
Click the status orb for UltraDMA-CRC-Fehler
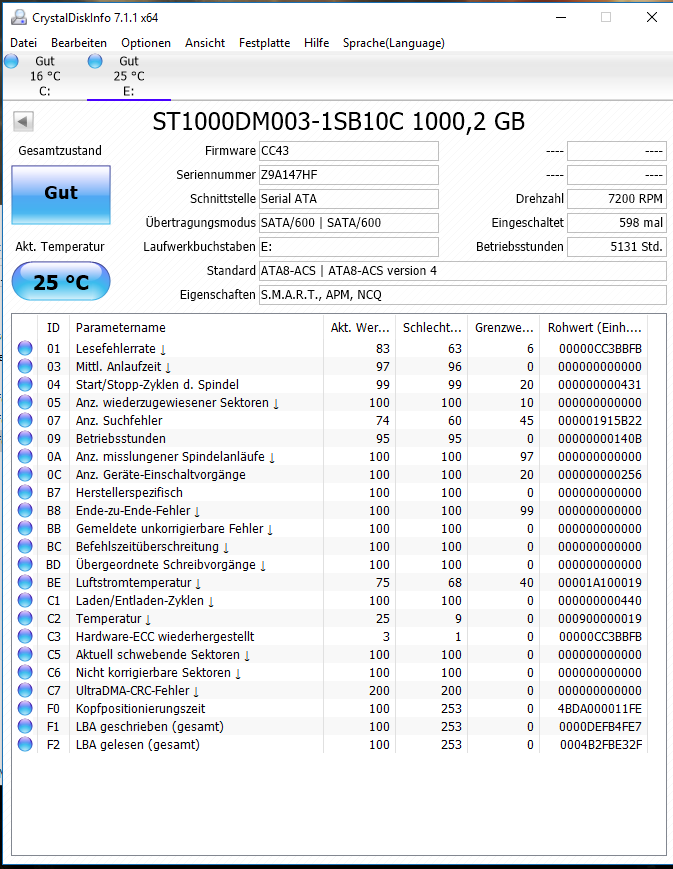(x=25, y=691)
